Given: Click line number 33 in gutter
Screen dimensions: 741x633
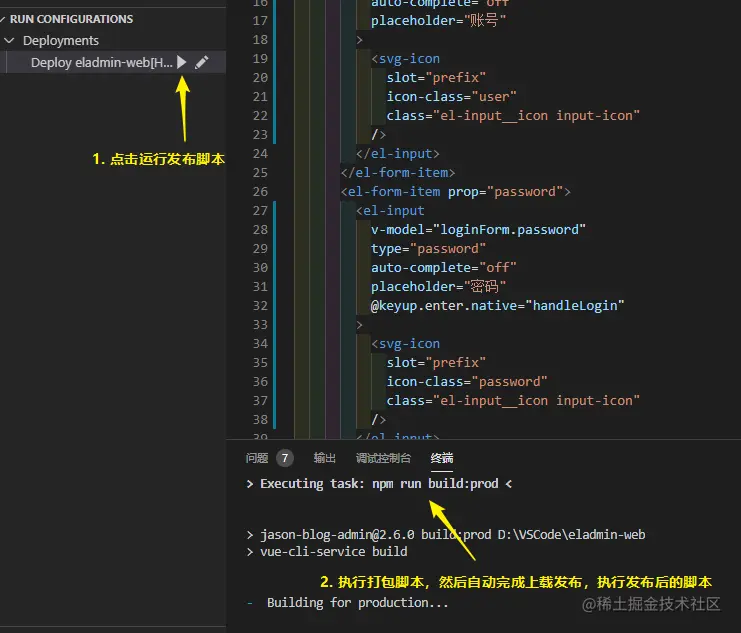Looking at the screenshot, I should (260, 325).
